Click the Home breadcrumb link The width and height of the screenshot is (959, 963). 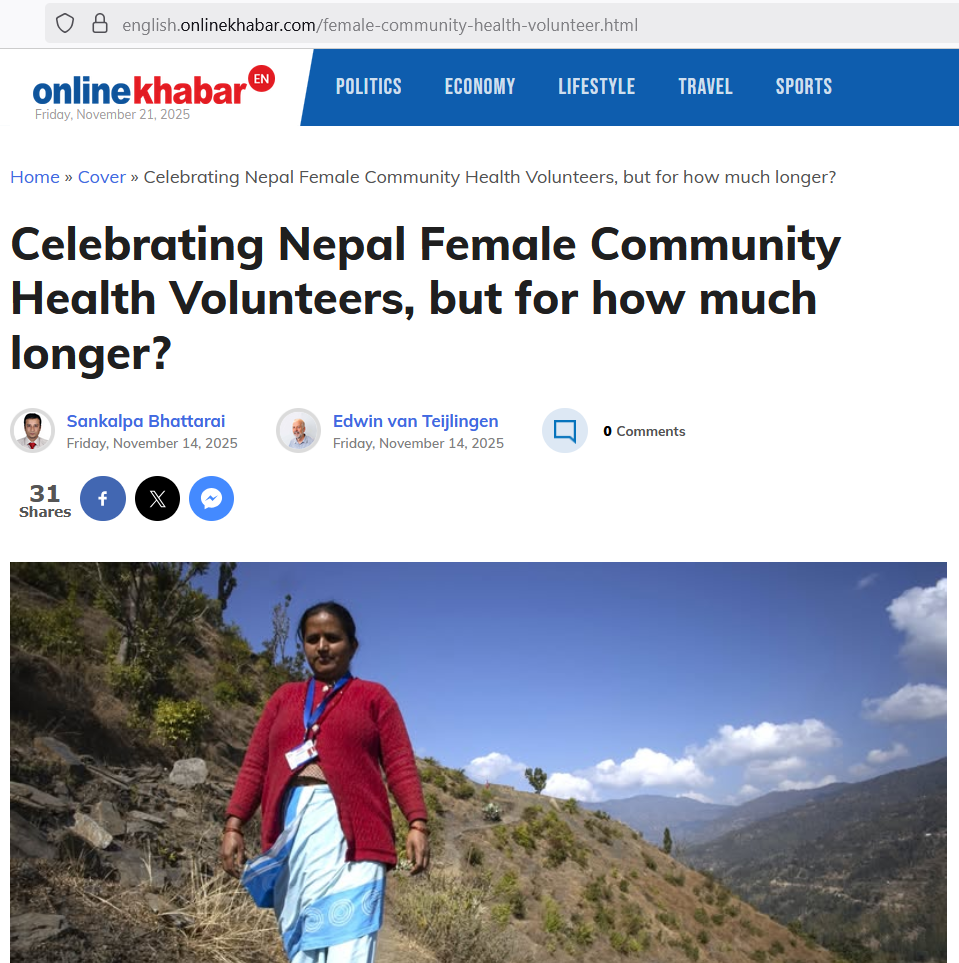point(35,177)
